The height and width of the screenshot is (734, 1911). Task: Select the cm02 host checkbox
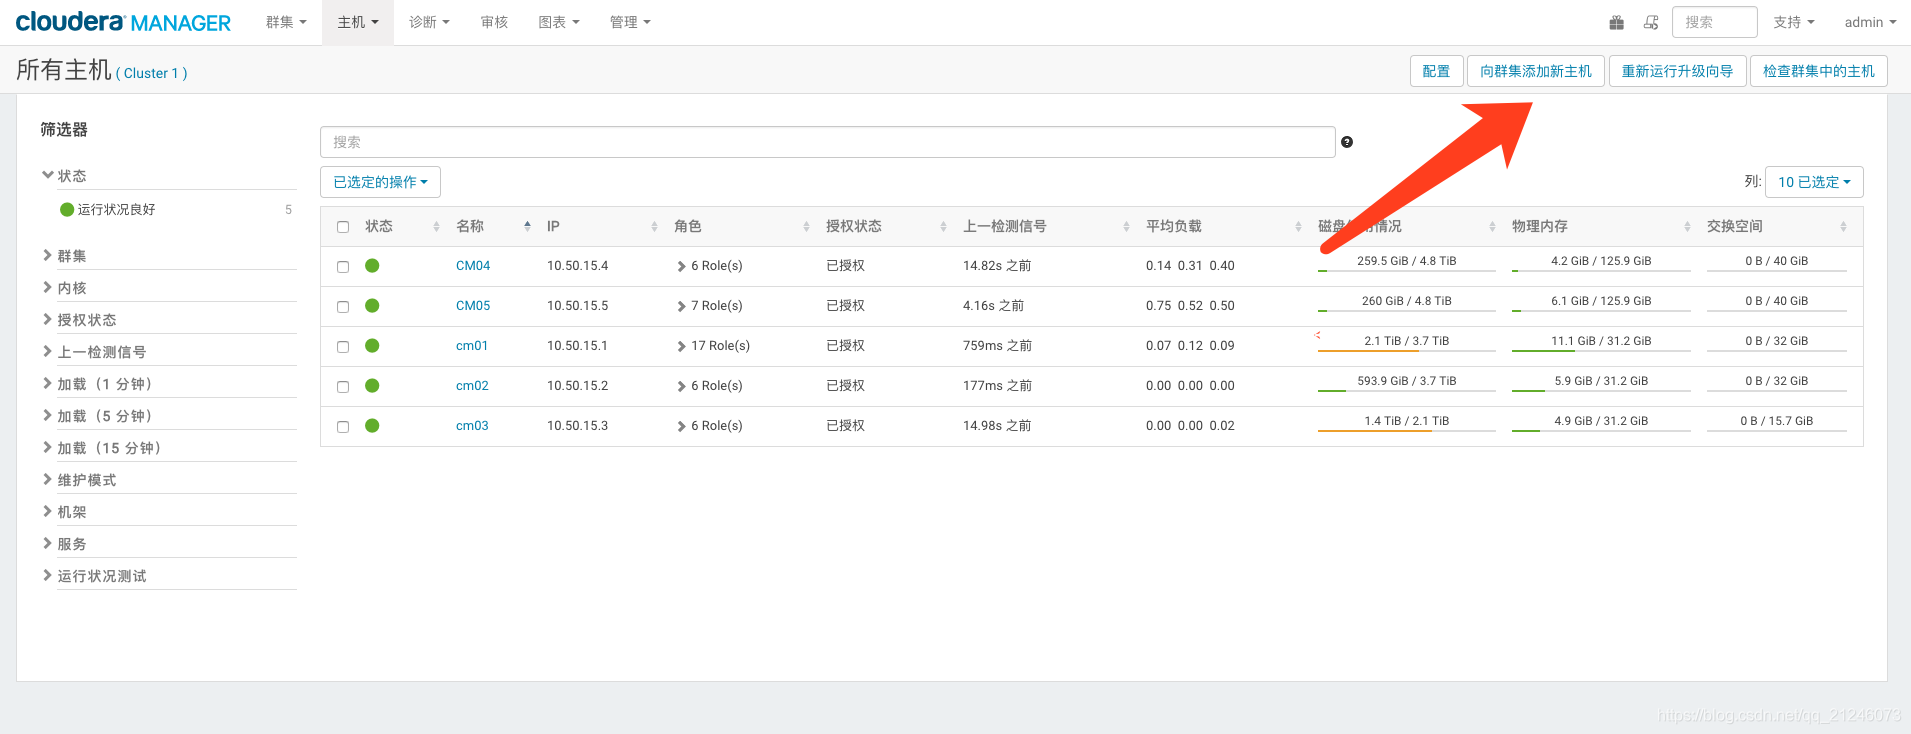click(x=343, y=387)
